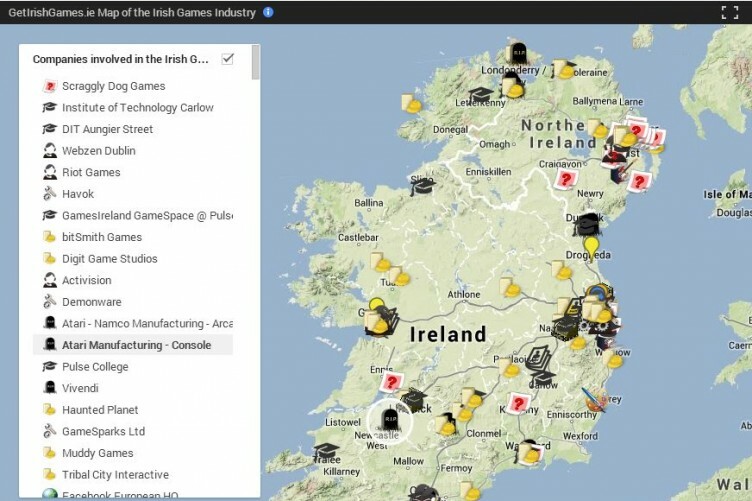Image resolution: width=752 pixels, height=501 pixels.
Task: Choose Riot Games from company list
Action: pyautogui.click(x=91, y=172)
